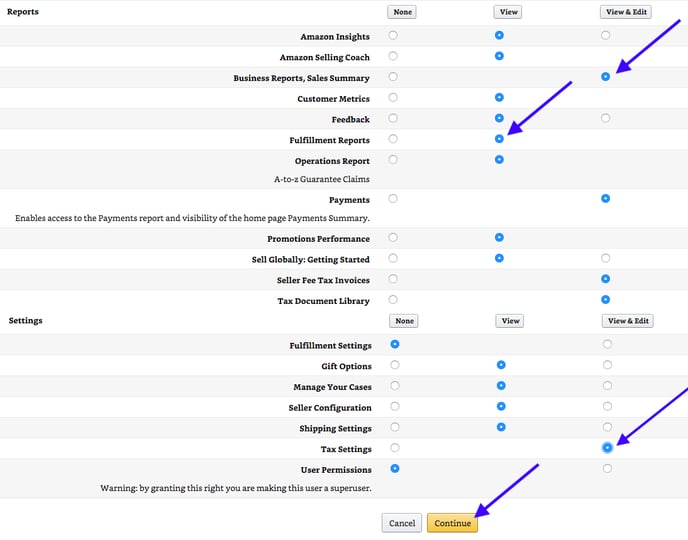
Task: Select View & Edit for Gift Options
Action: 607,365
